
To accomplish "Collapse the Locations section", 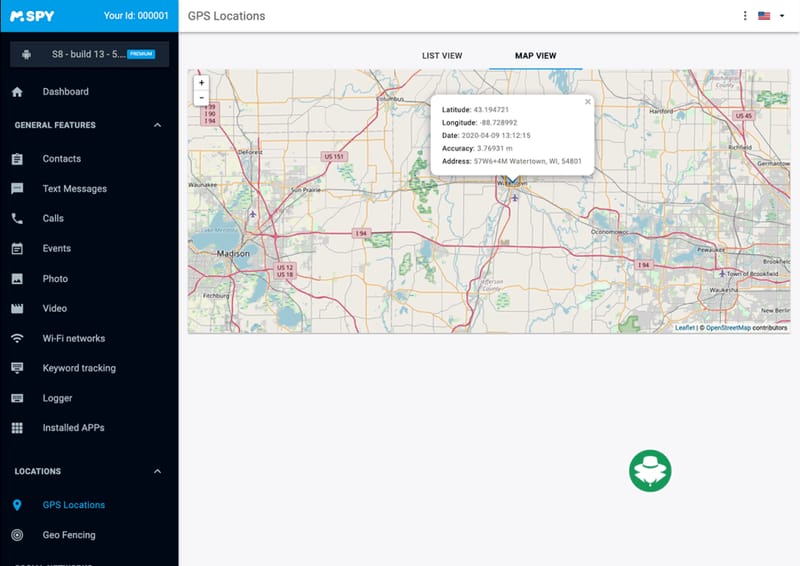I will point(158,471).
